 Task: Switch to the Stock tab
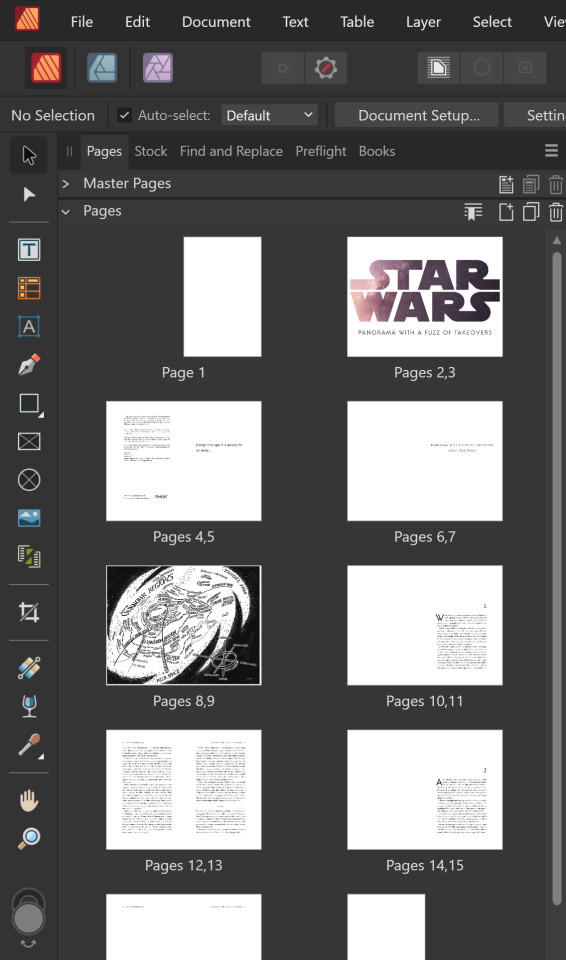click(151, 151)
